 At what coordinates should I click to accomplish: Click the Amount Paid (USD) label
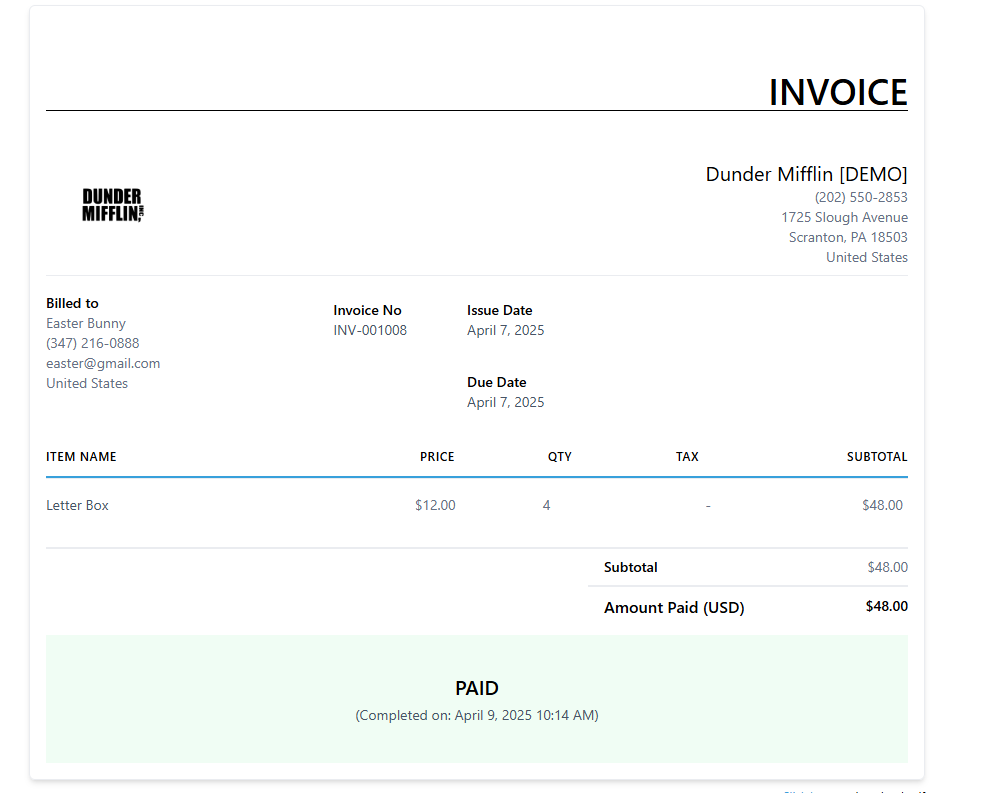tap(674, 608)
